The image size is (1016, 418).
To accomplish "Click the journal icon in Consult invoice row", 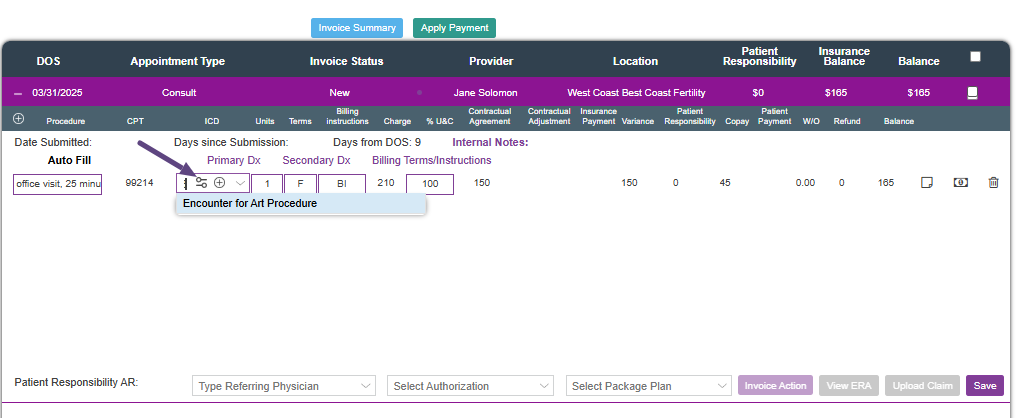I will (972, 93).
